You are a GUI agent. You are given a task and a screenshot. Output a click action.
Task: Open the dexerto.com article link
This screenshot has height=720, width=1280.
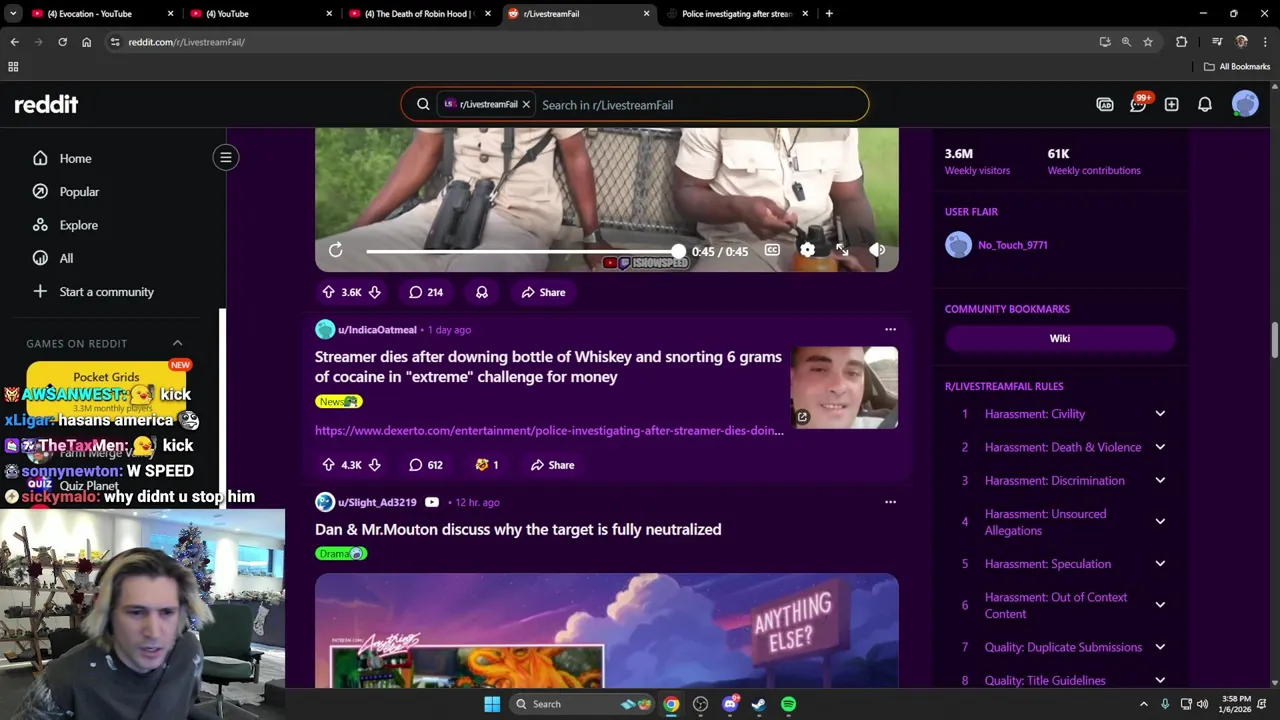549,430
